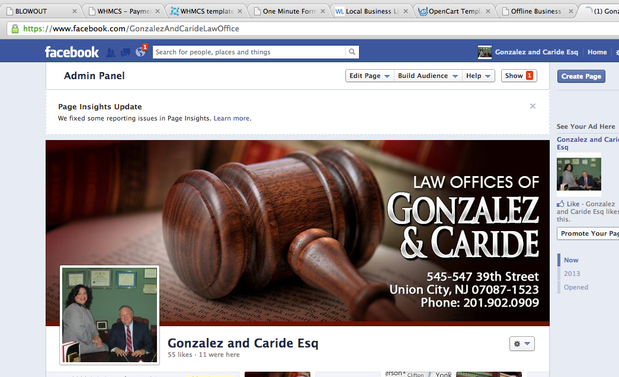This screenshot has height=377, width=619.
Task: Click the Create Page button
Action: (x=581, y=76)
